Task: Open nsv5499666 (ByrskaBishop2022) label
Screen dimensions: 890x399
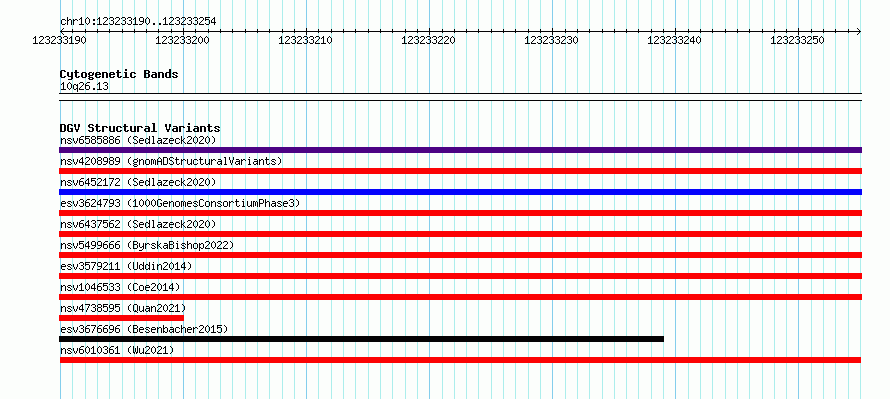Action: [x=147, y=245]
